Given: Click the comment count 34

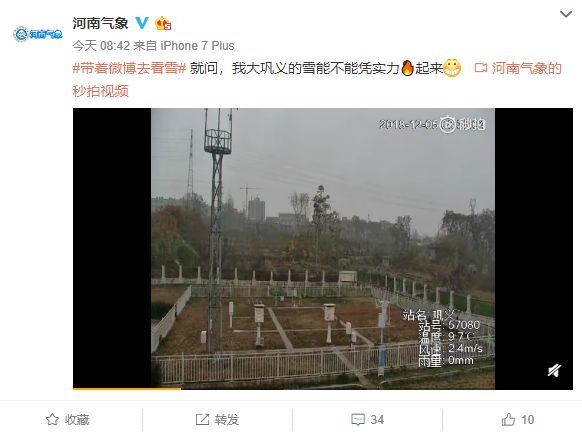Looking at the screenshot, I should tap(377, 420).
